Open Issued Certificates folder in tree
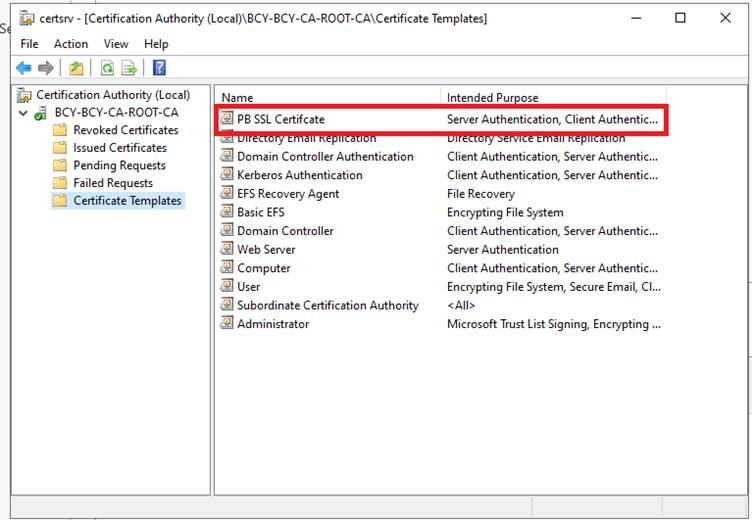The height and width of the screenshot is (520, 752). pyautogui.click(x=119, y=148)
